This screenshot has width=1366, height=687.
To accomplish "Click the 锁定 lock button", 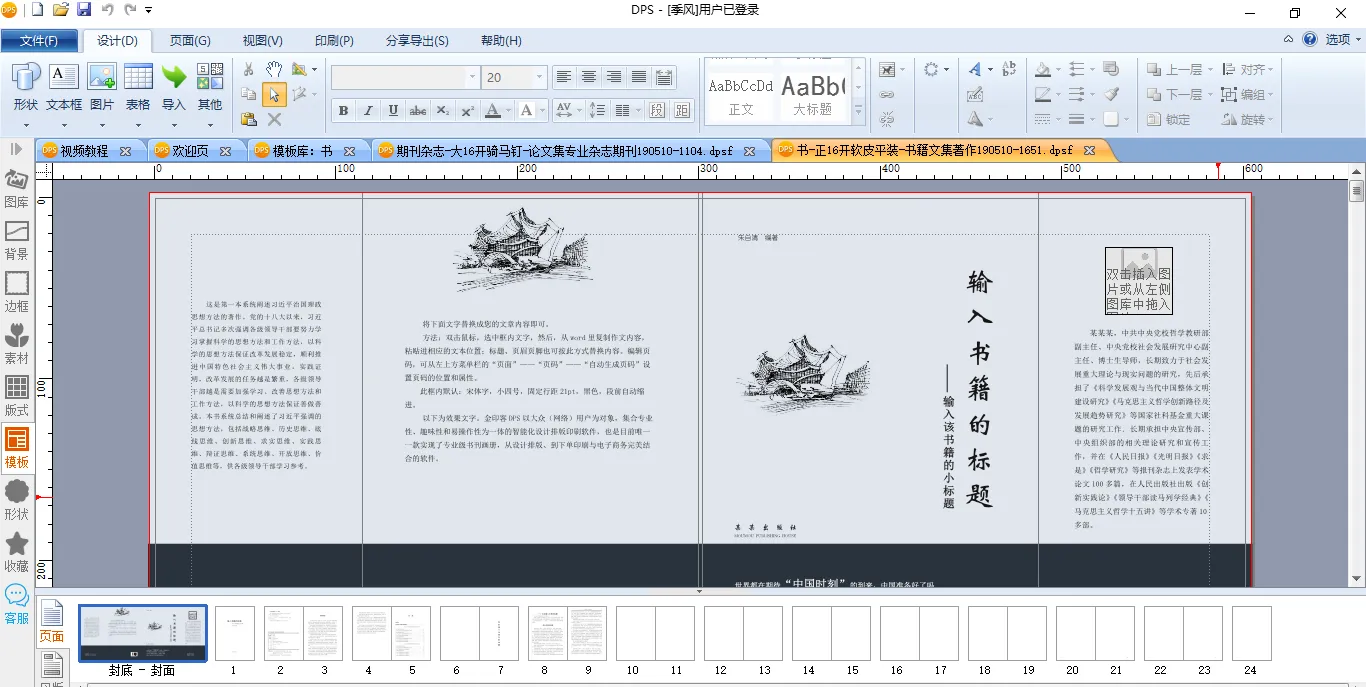I will pos(1169,119).
